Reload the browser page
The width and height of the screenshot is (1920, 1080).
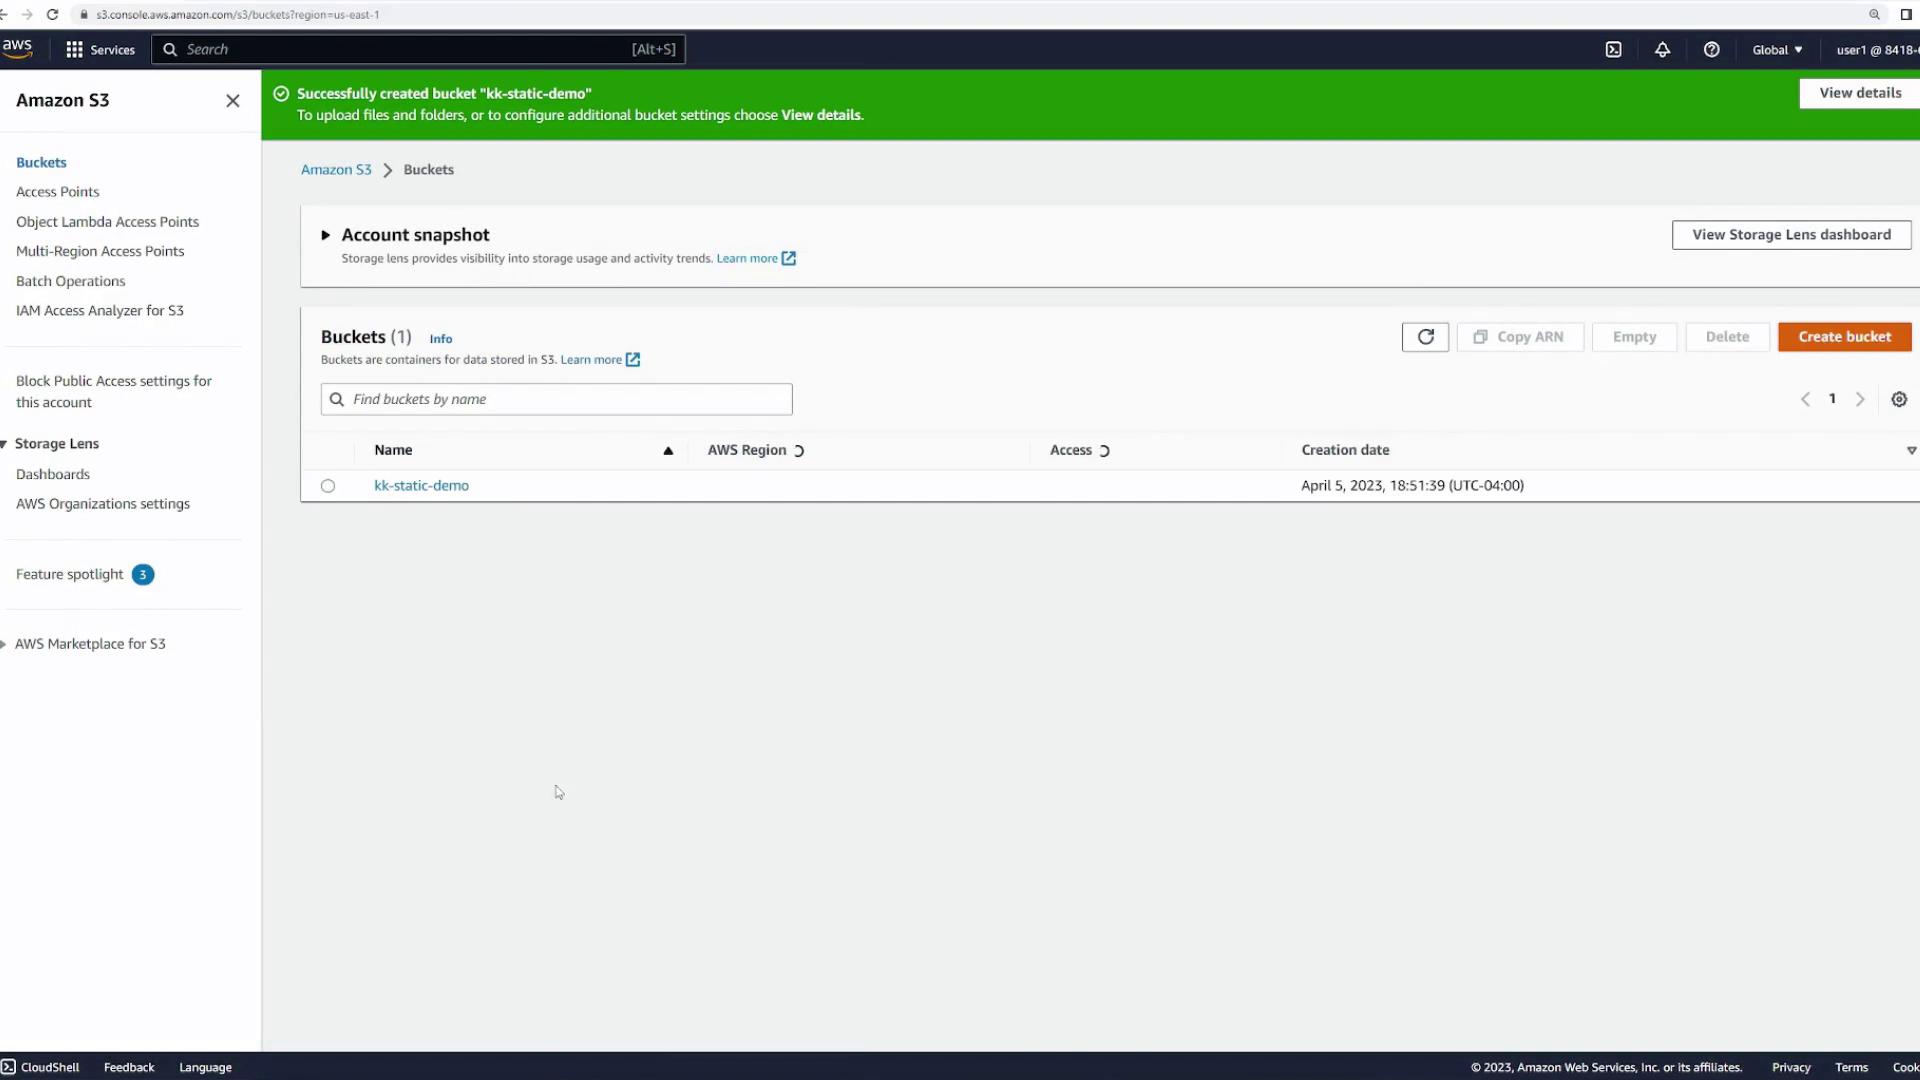(x=52, y=15)
